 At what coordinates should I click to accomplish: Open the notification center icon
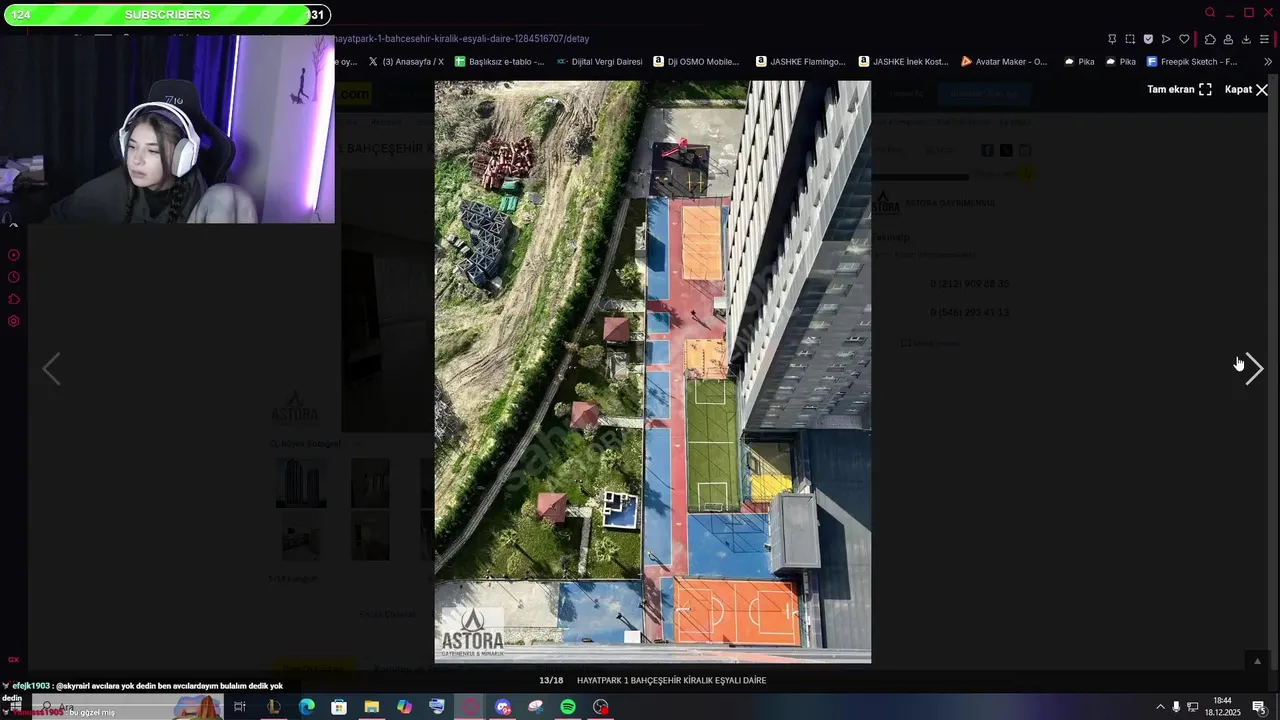pyautogui.click(x=1260, y=707)
